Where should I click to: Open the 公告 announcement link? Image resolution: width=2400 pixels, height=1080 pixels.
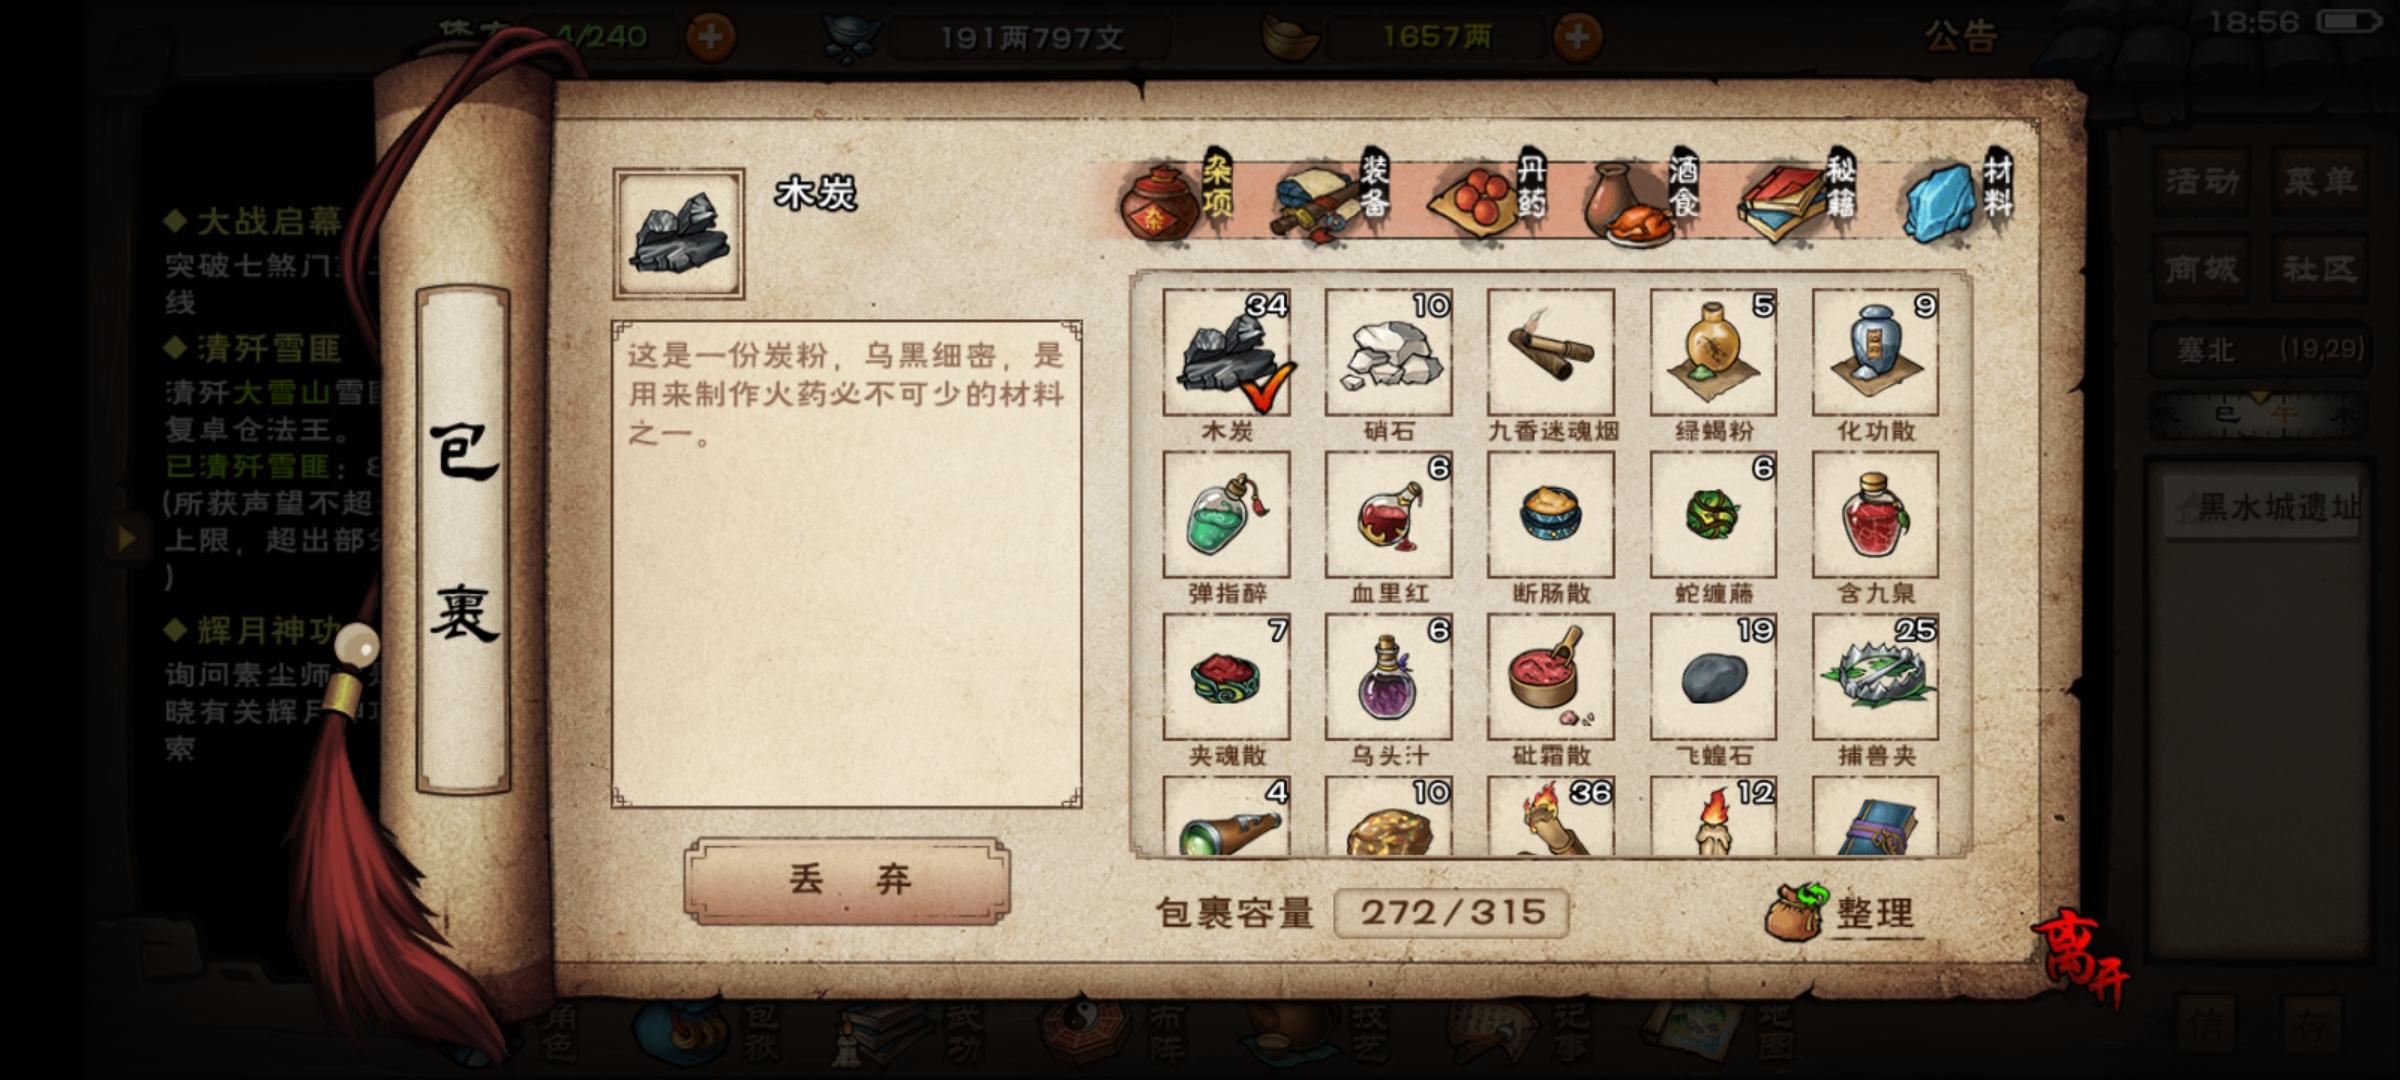pos(1961,37)
